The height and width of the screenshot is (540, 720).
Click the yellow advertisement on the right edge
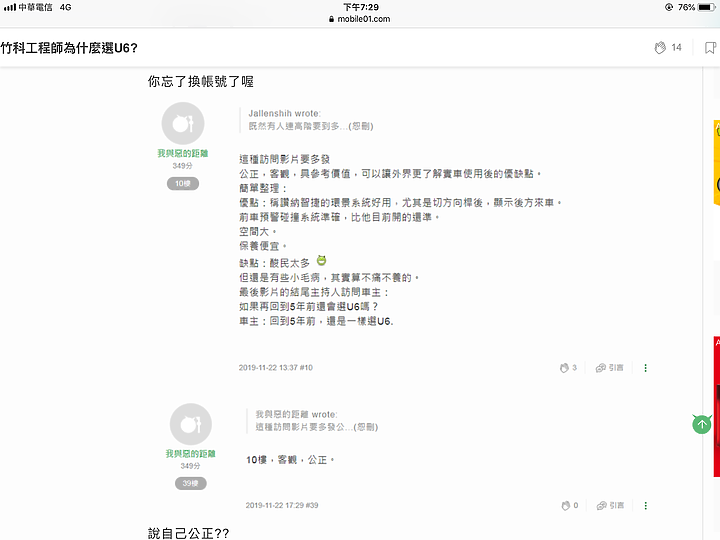tap(717, 162)
